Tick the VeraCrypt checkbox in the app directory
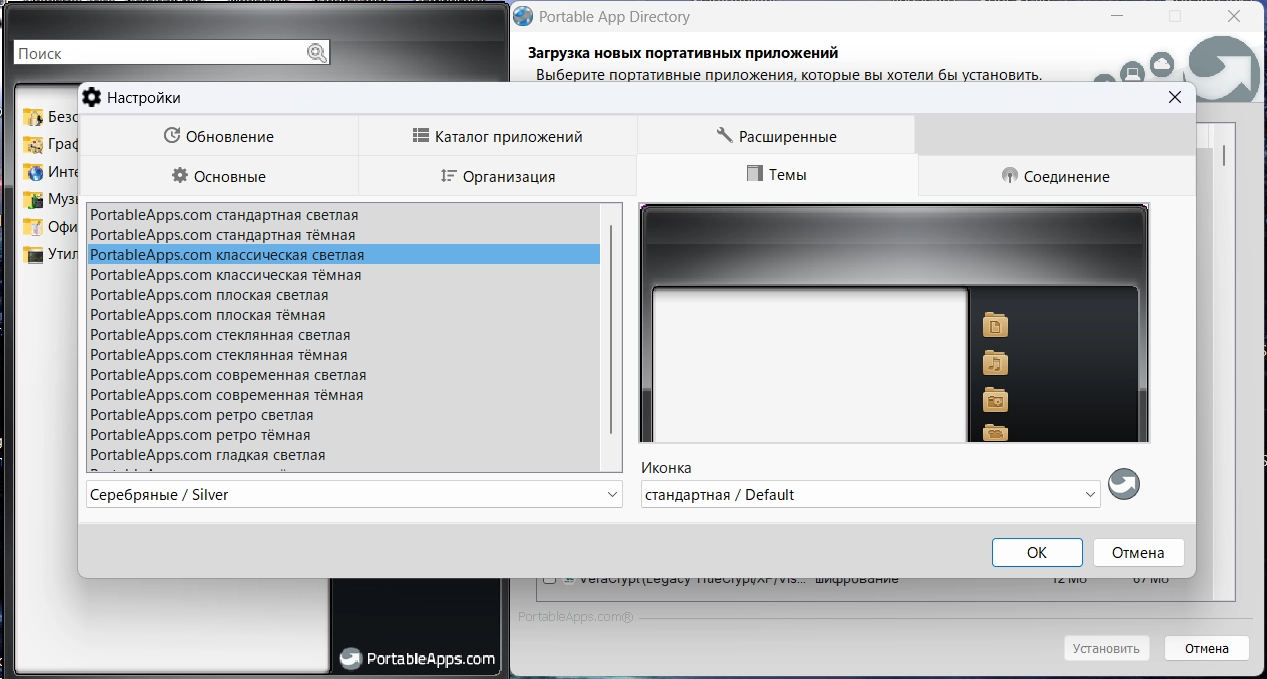The image size is (1267, 679). click(549, 579)
